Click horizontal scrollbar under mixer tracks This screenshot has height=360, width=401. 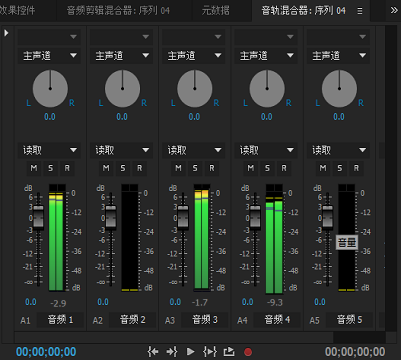pos(174,337)
